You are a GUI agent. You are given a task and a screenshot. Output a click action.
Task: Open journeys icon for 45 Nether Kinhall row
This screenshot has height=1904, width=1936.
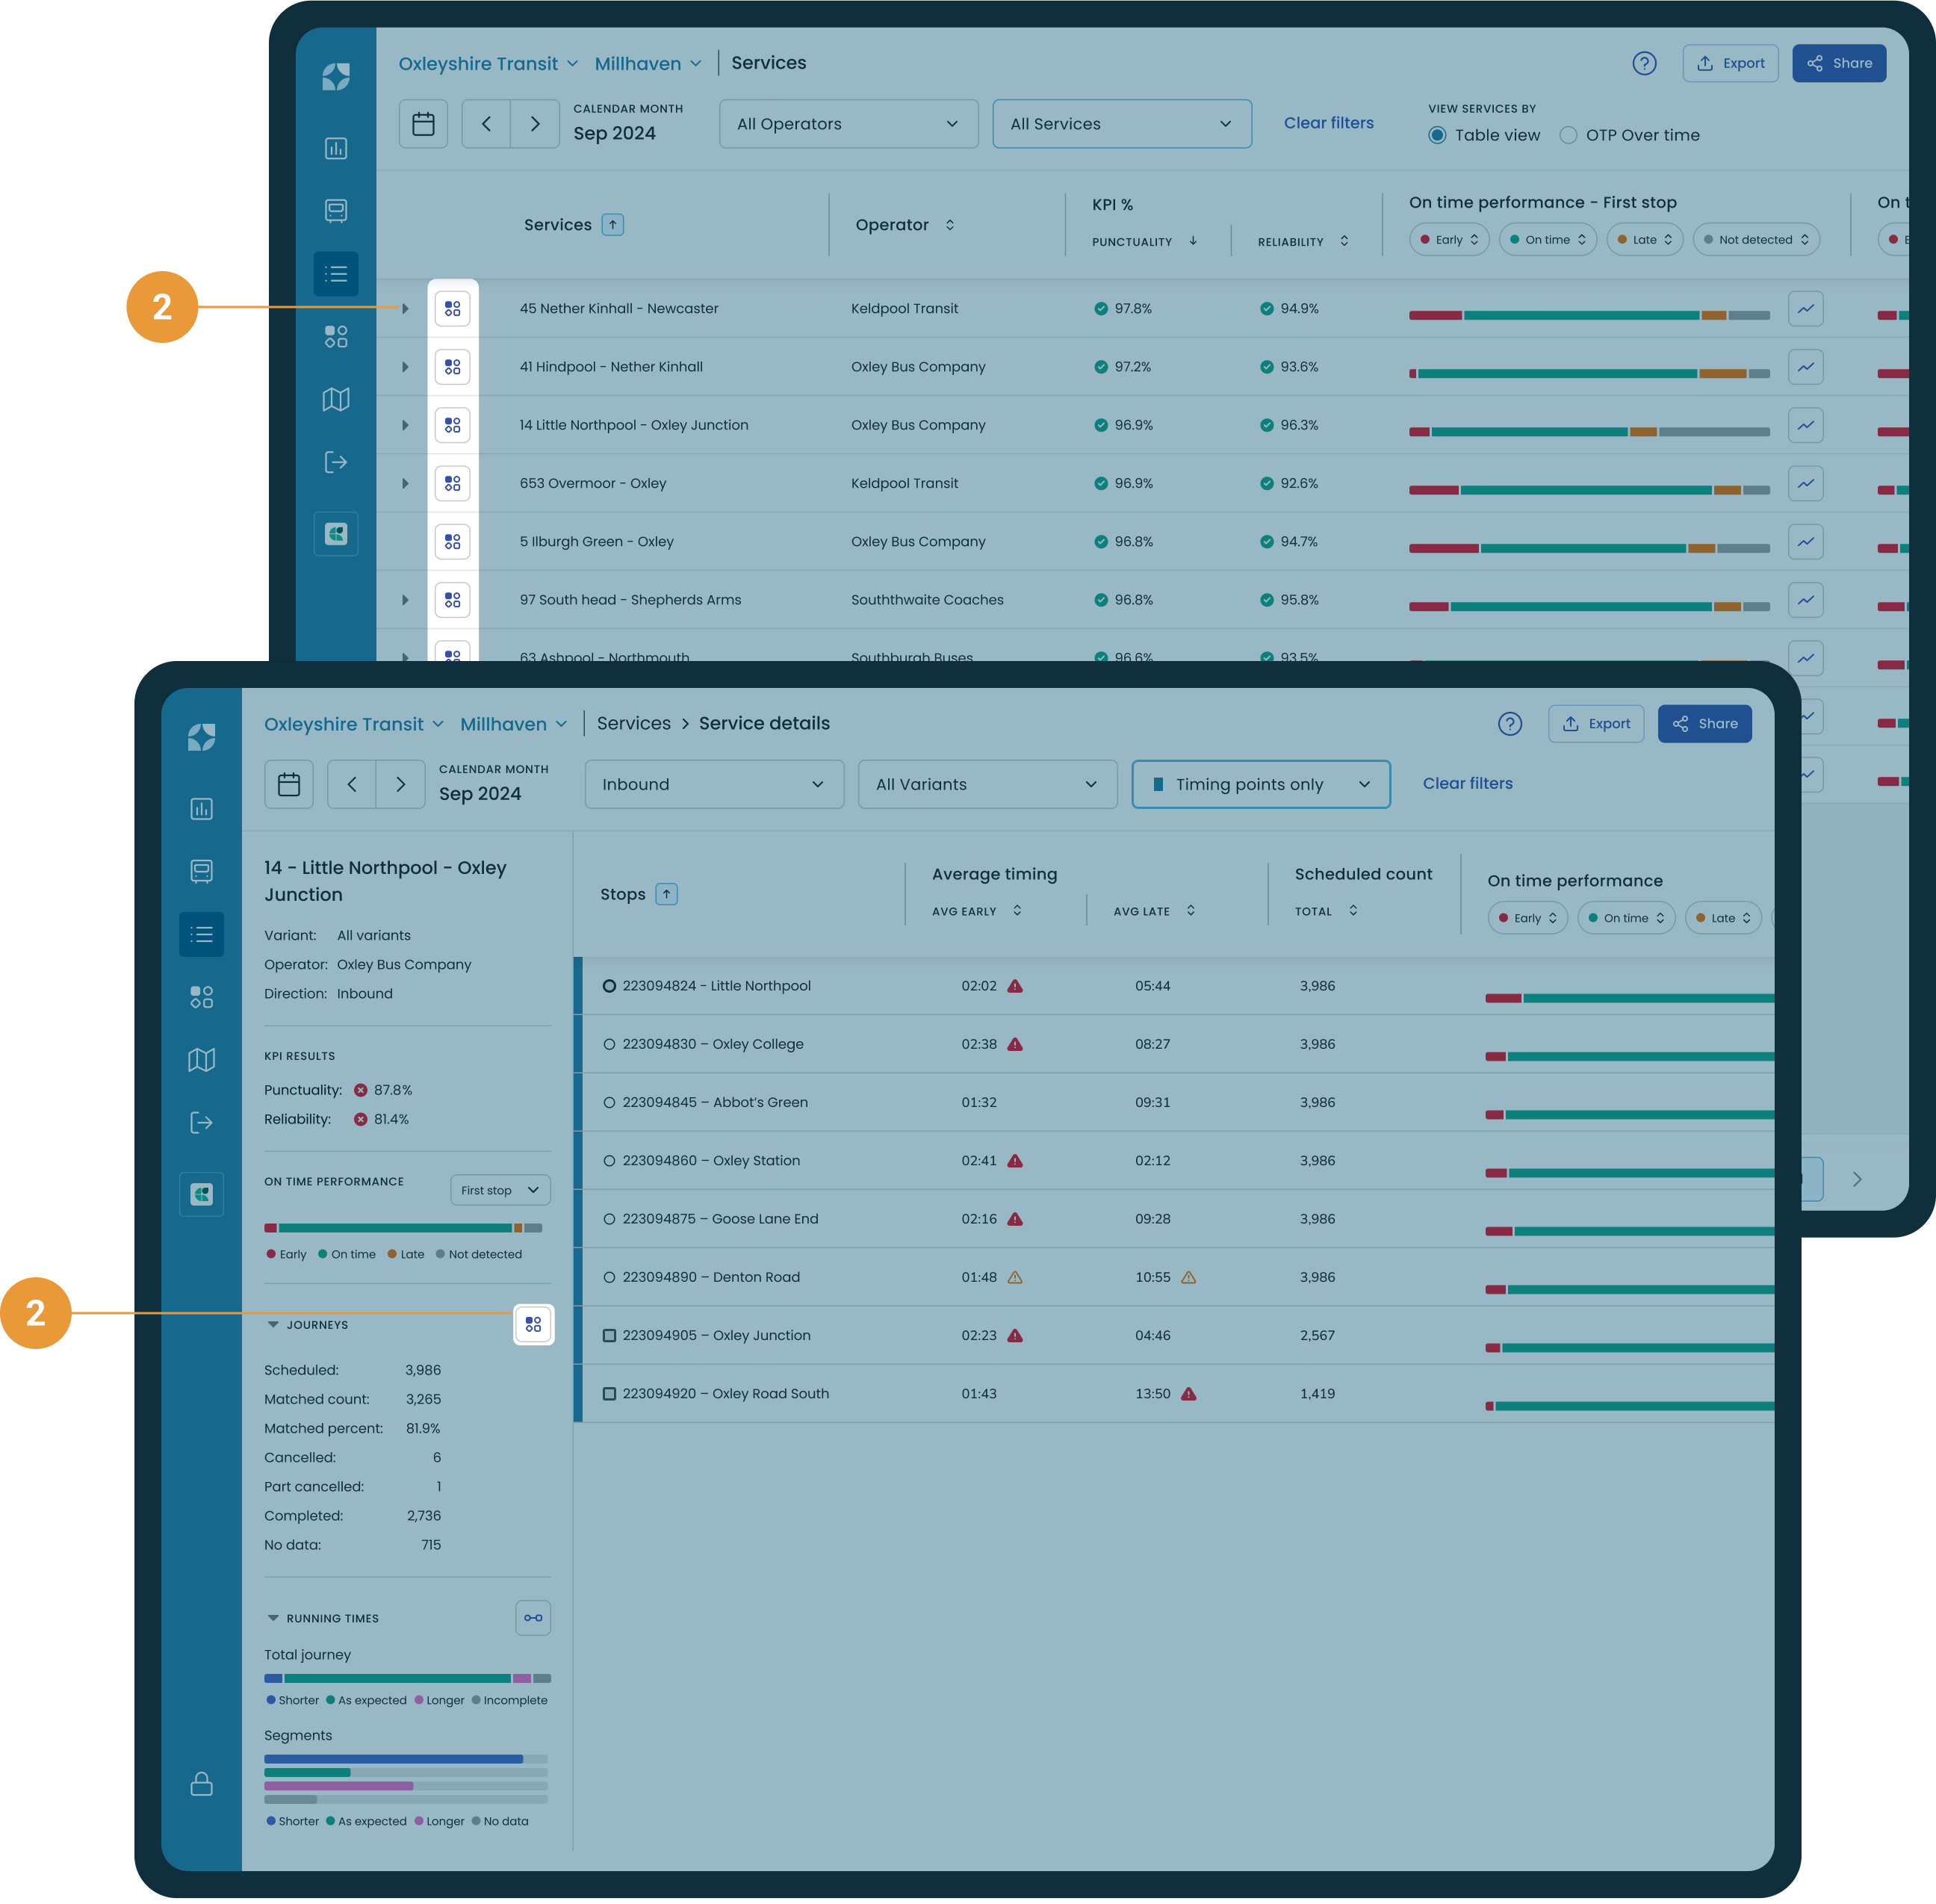click(452, 308)
